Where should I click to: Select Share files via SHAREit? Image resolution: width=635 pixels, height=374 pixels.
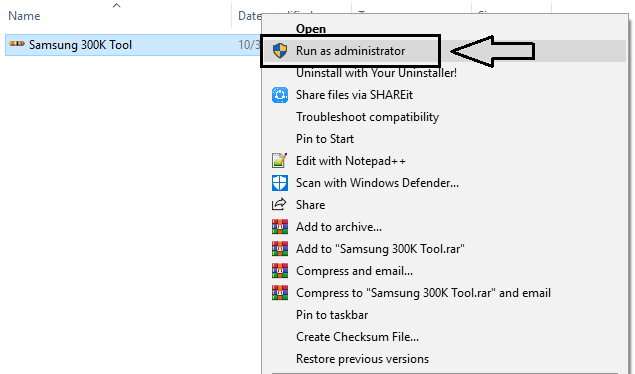tap(354, 95)
